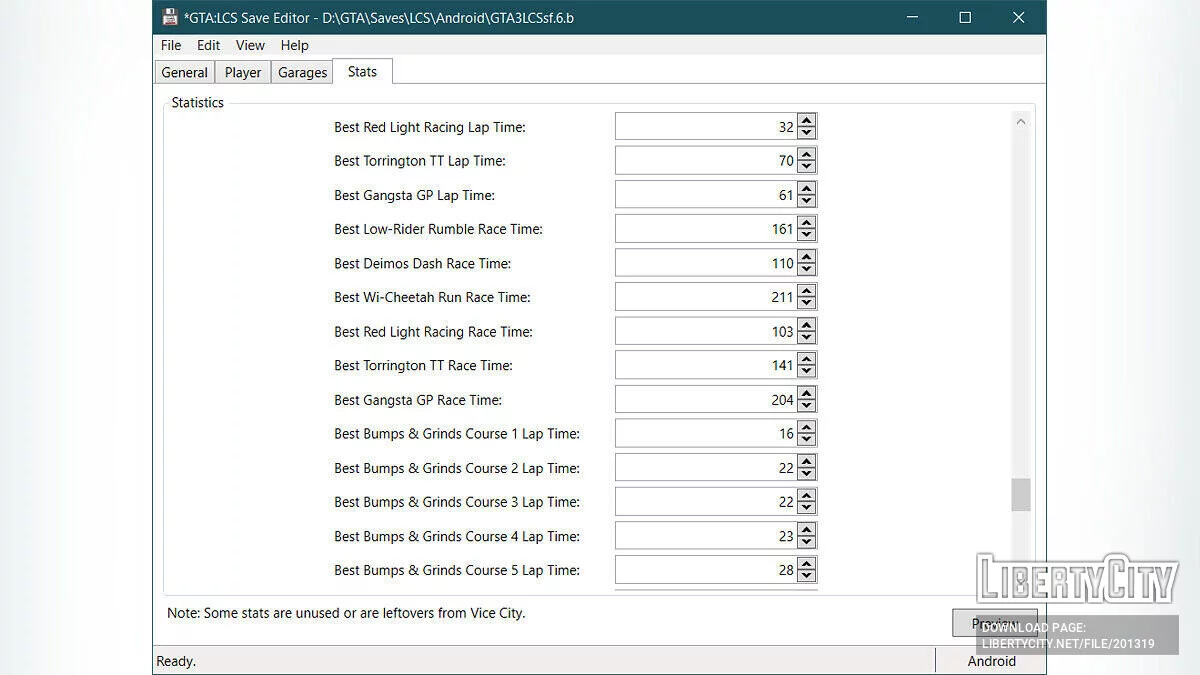1200x675 pixels.
Task: Click the scroll-up arrow on the scrollbar
Action: pyautogui.click(x=1021, y=120)
